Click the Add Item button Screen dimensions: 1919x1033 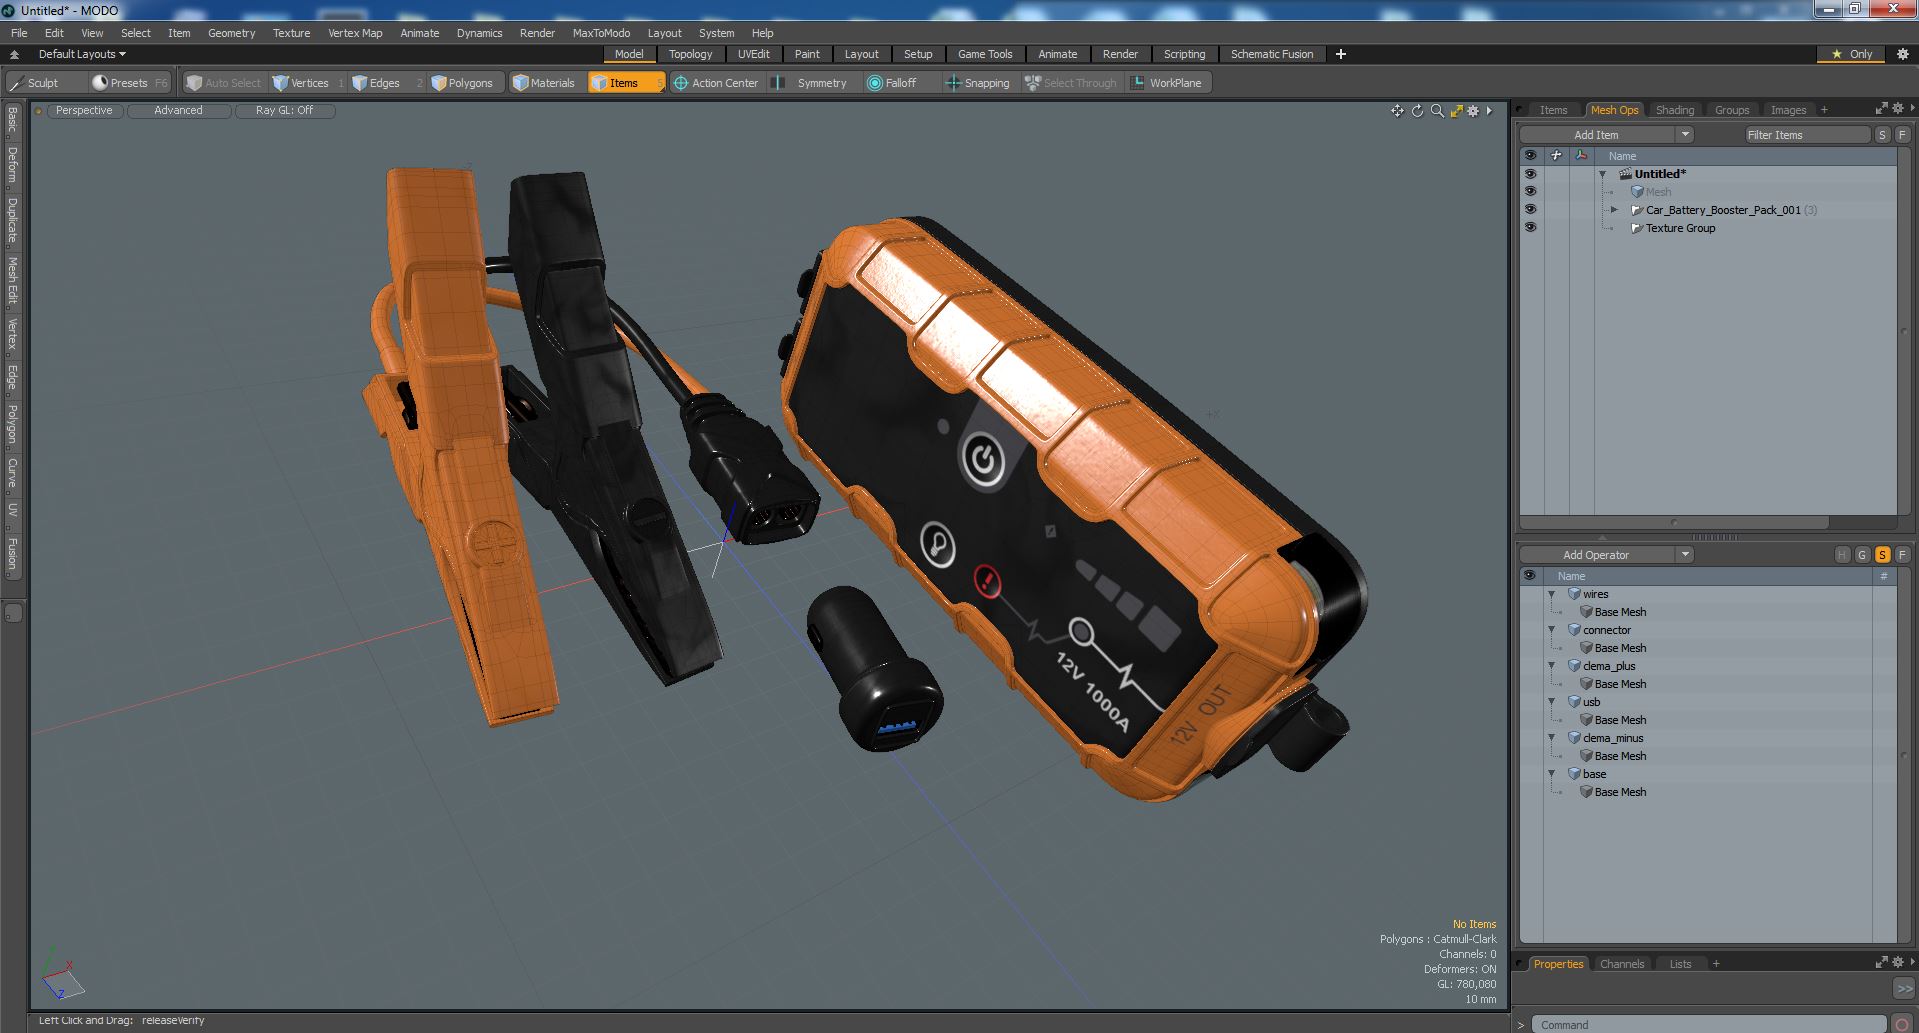tap(1597, 135)
